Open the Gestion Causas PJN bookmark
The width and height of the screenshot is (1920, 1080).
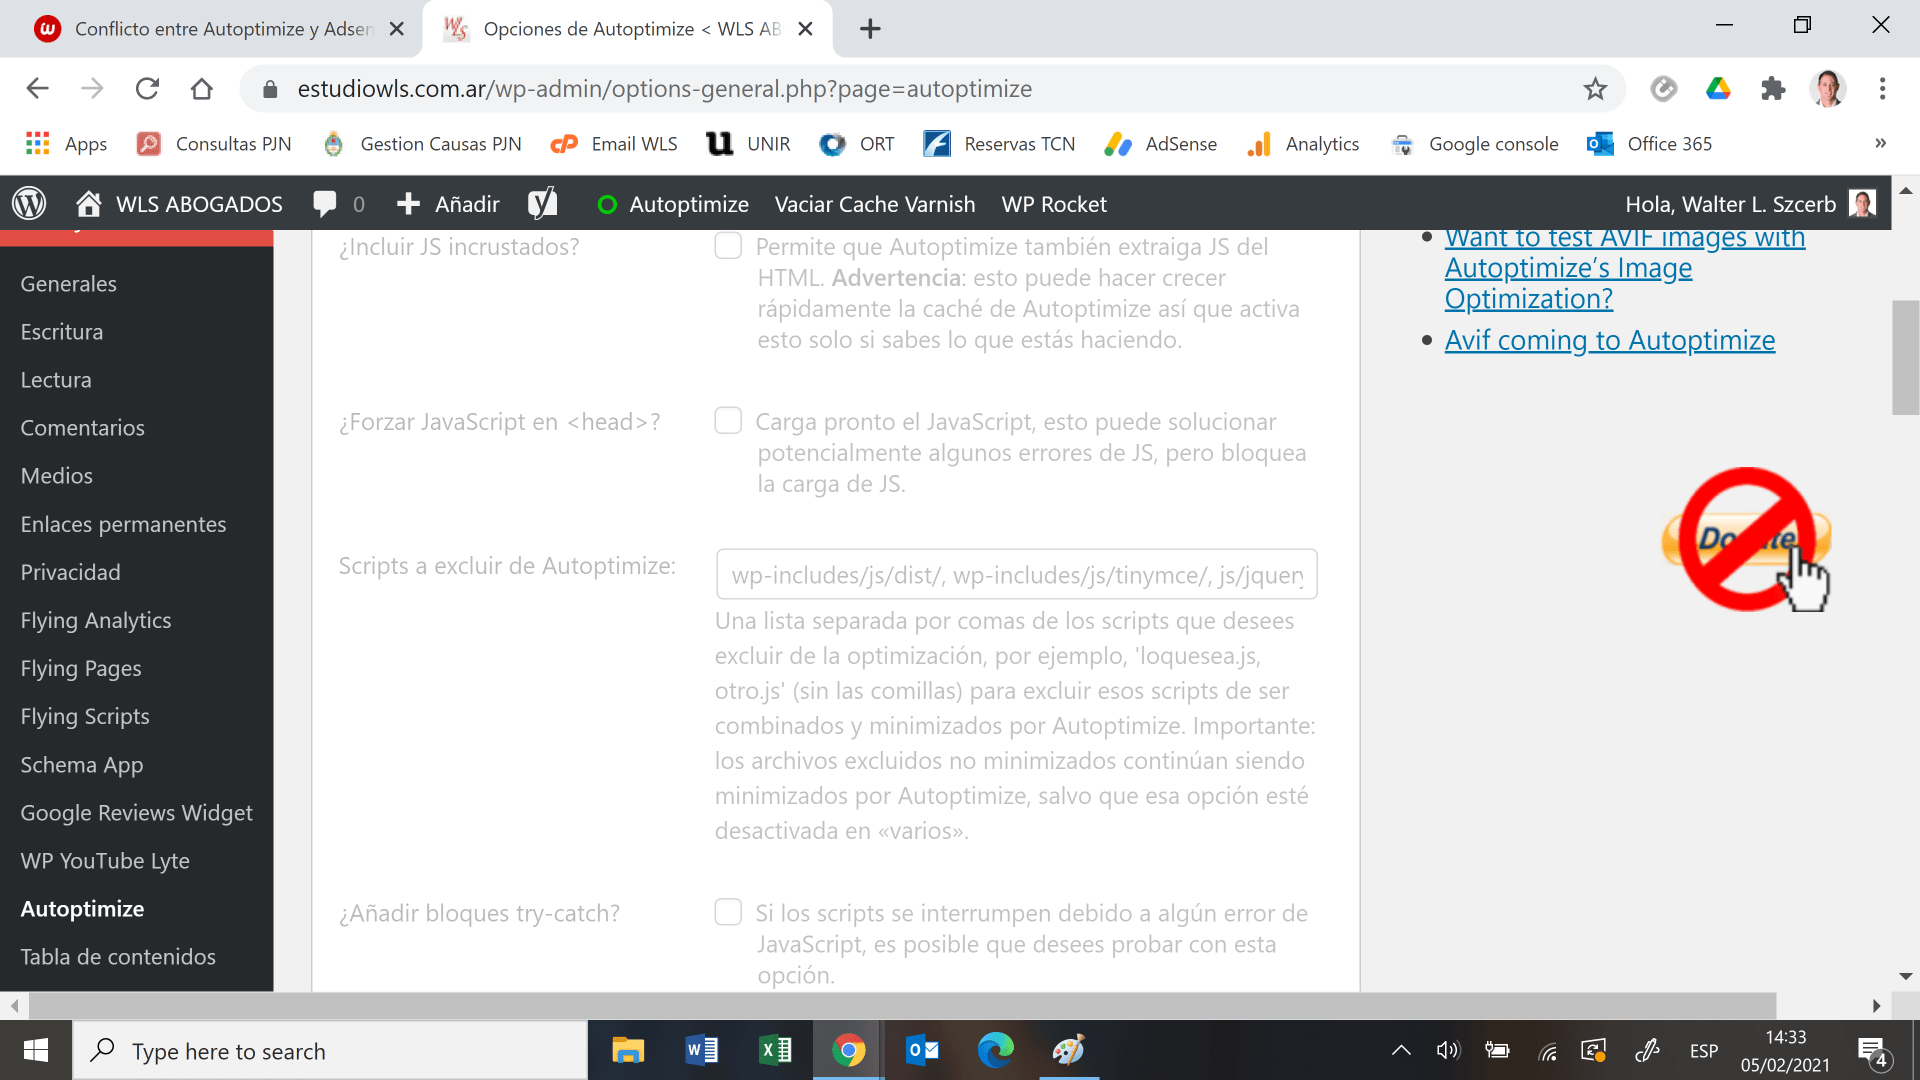point(422,144)
